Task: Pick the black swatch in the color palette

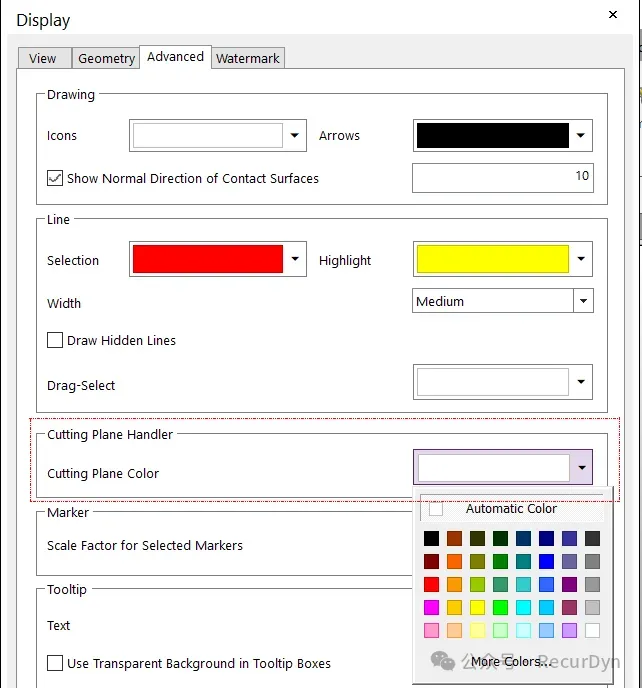Action: [431, 539]
